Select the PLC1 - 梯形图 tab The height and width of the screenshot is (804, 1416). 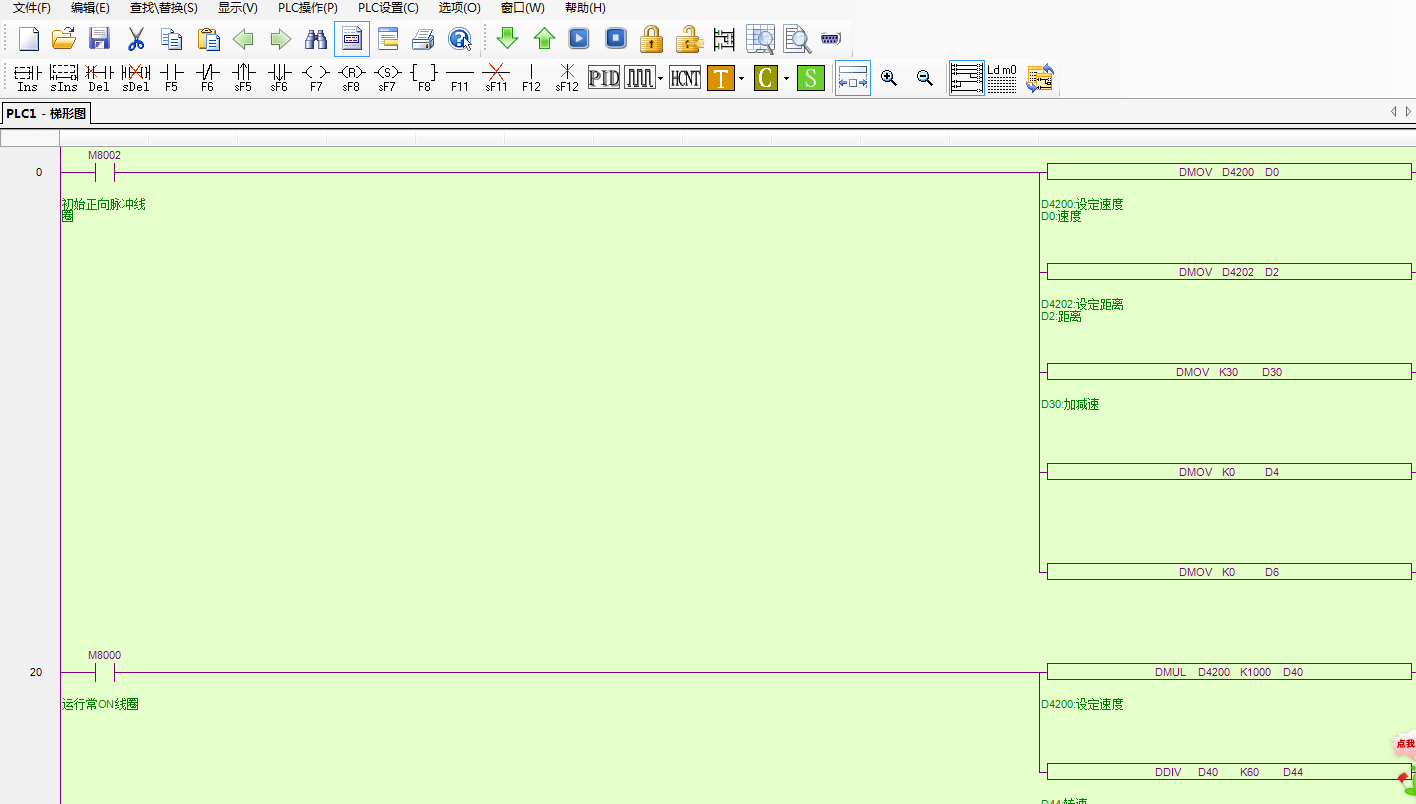point(46,113)
